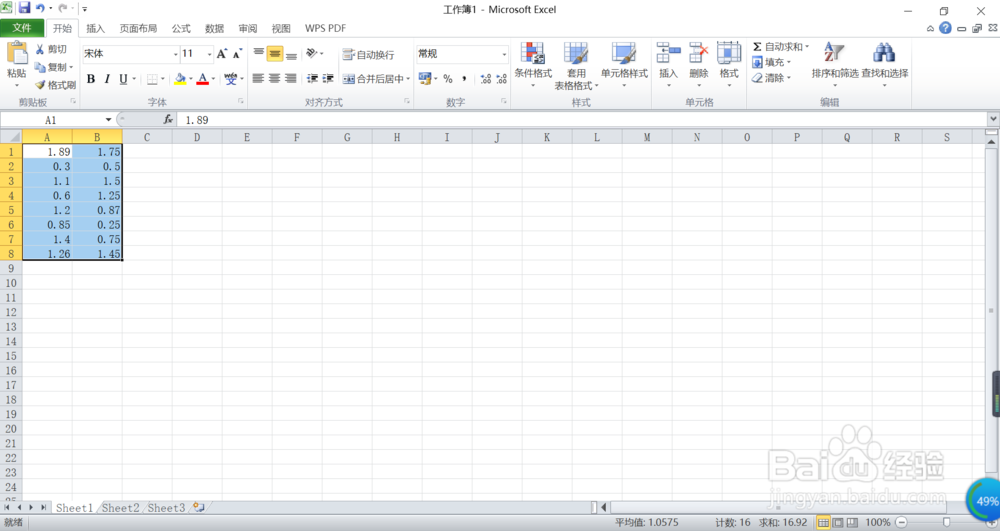The width and height of the screenshot is (1000, 531).
Task: Expand the Name Box dropdown
Action: [x=108, y=119]
